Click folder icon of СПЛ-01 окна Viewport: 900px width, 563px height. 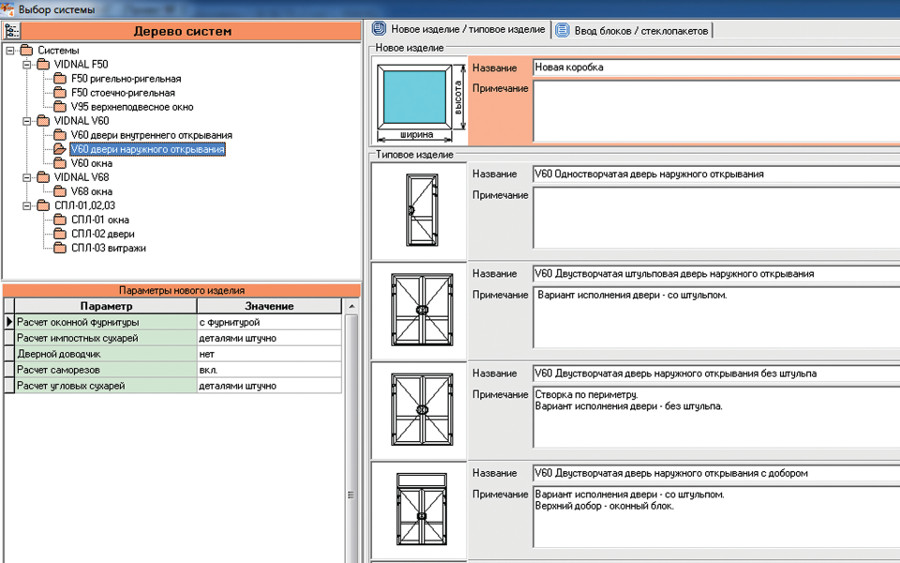click(x=60, y=219)
